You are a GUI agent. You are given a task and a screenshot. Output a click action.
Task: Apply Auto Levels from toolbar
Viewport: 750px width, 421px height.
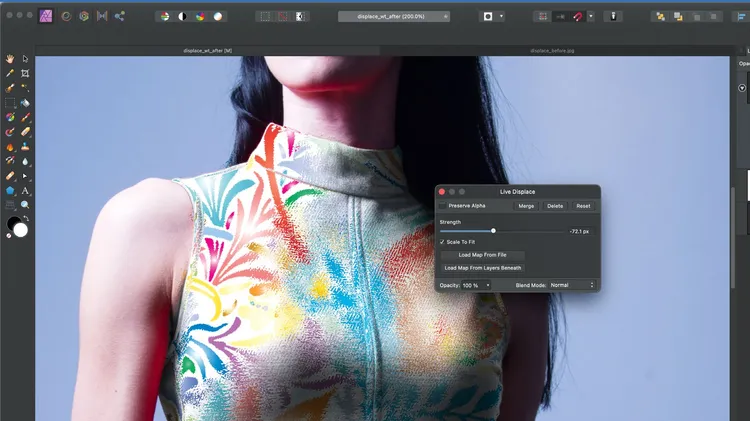(165, 16)
